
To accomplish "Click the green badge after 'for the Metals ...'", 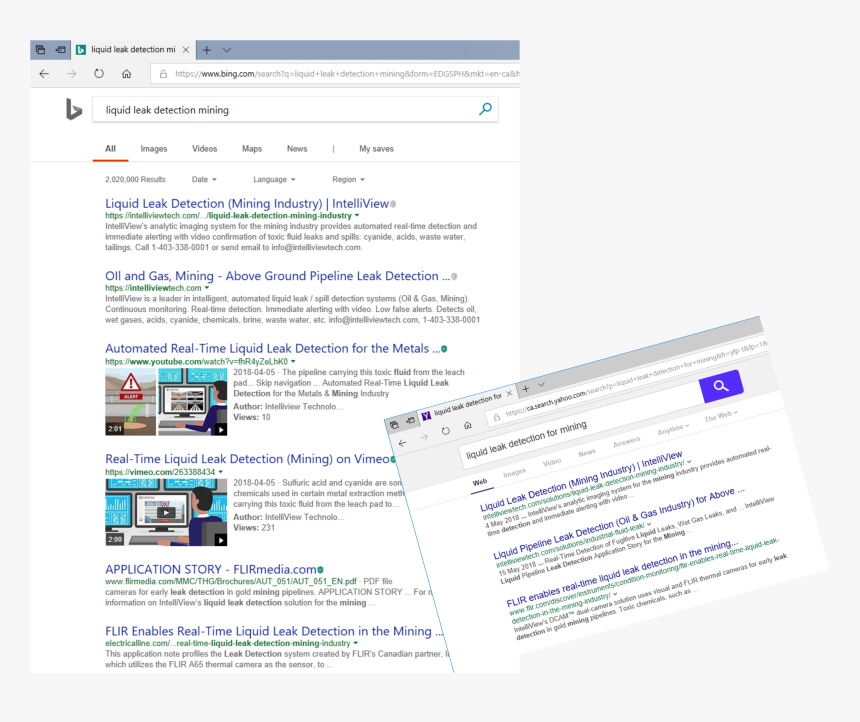I will (444, 349).
